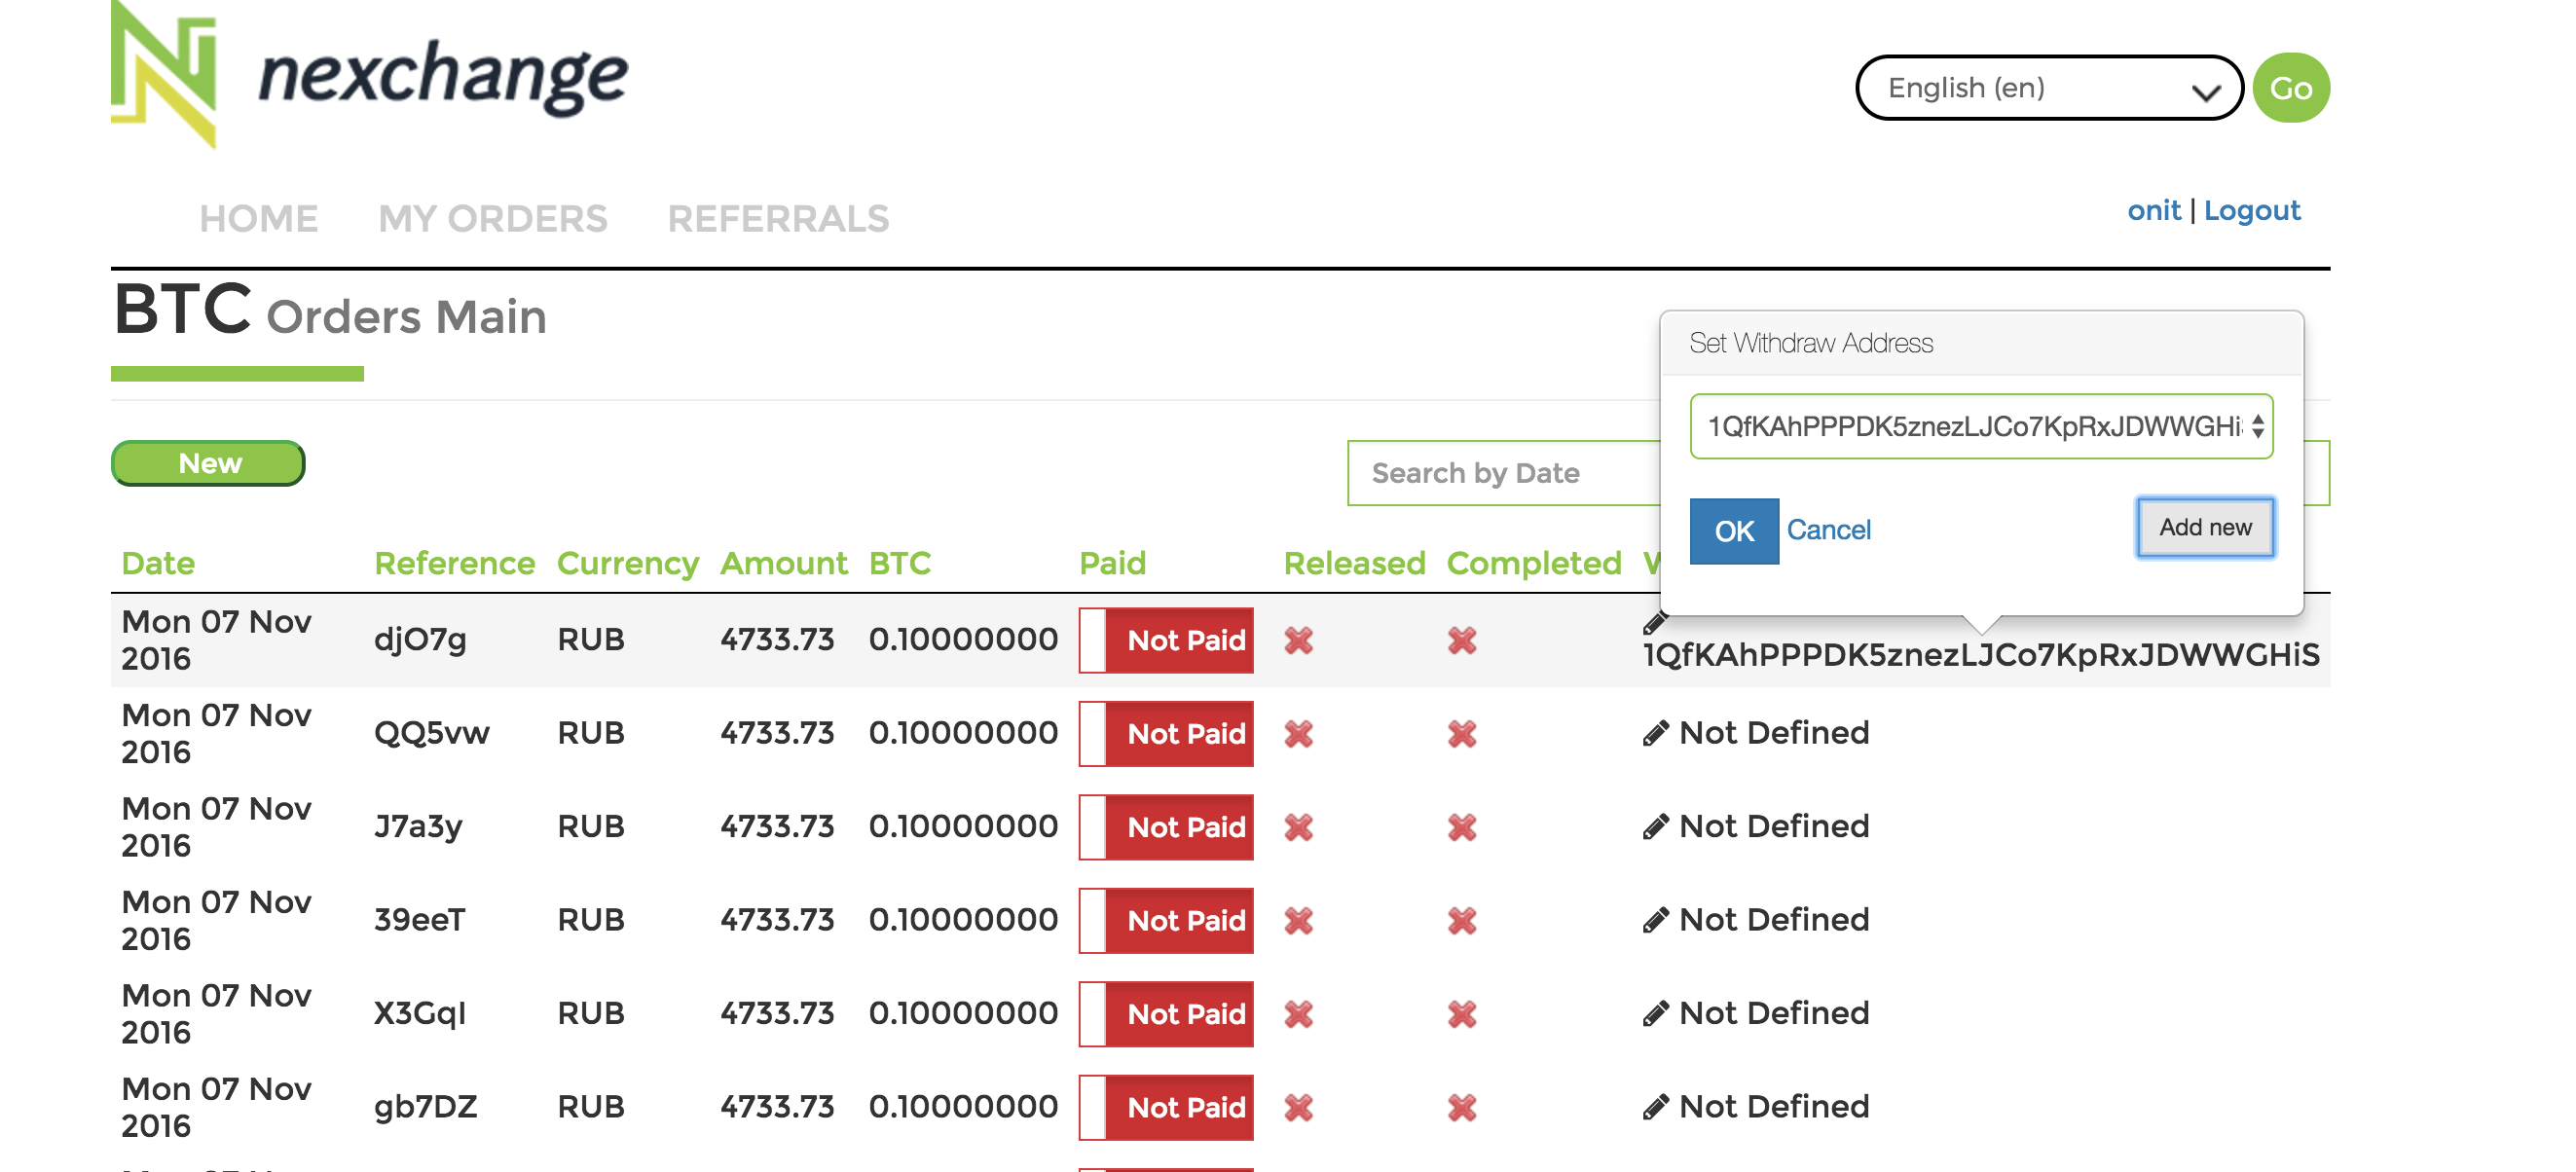Click the green New button
This screenshot has height=1172, width=2576.
pyautogui.click(x=208, y=463)
